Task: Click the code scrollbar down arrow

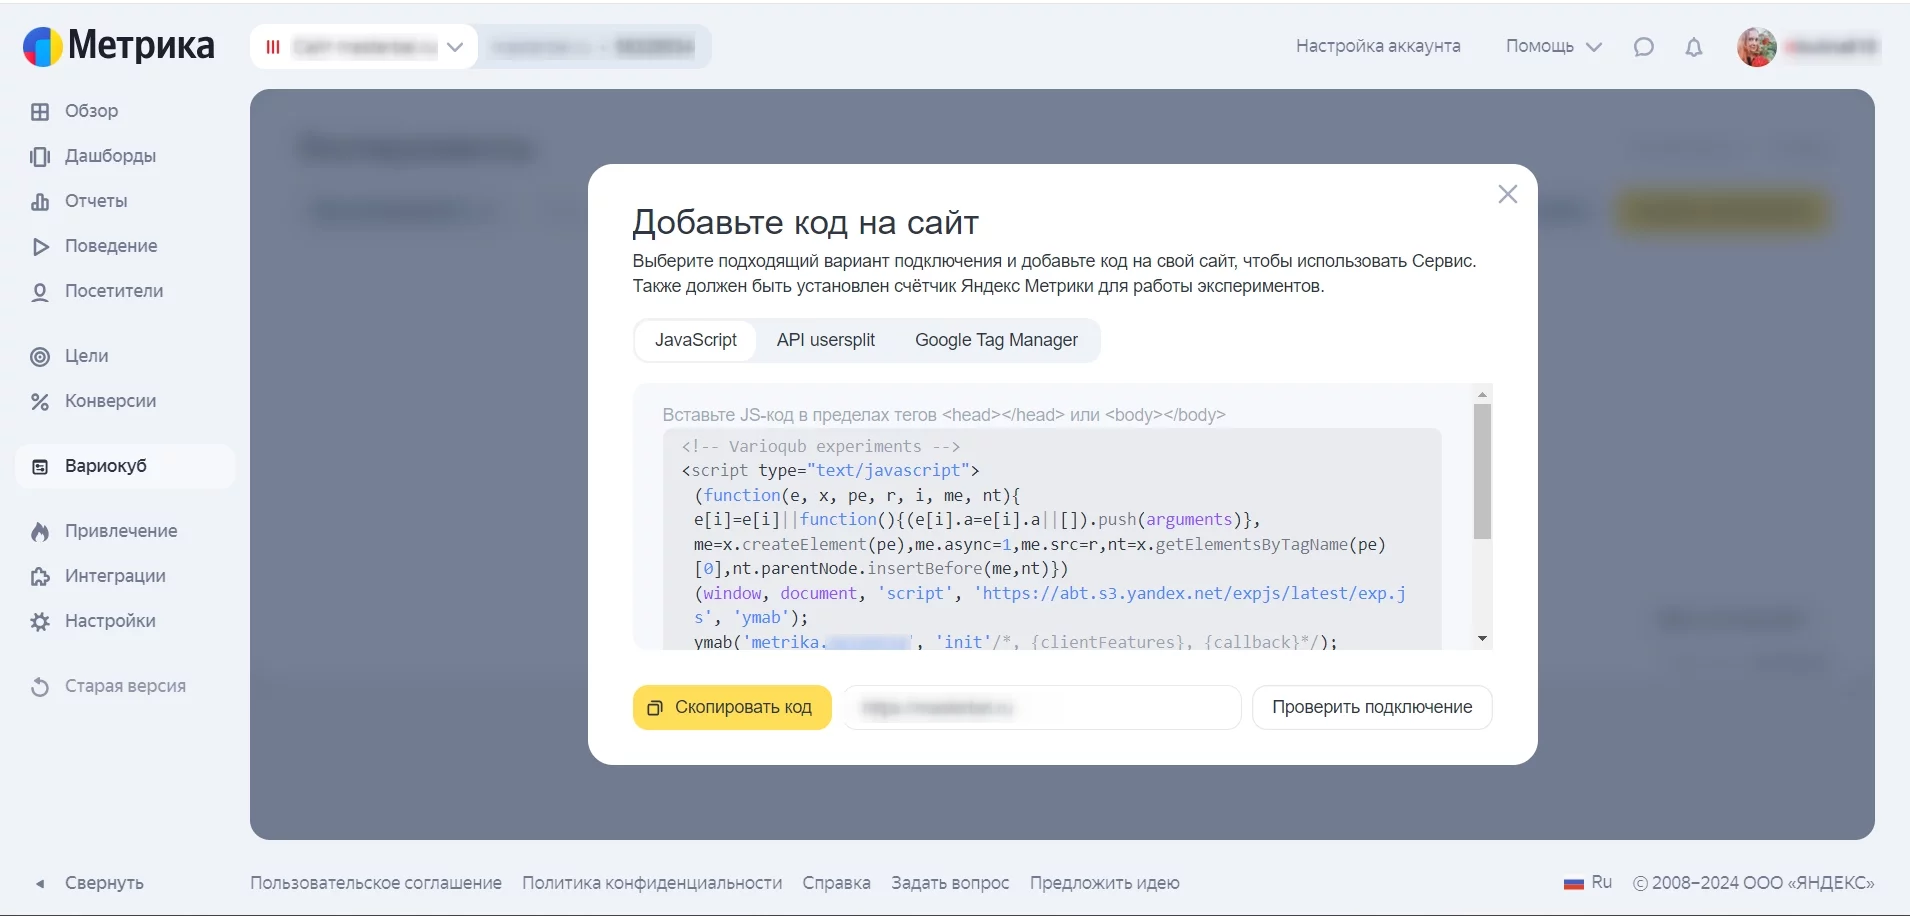Action: tap(1483, 639)
